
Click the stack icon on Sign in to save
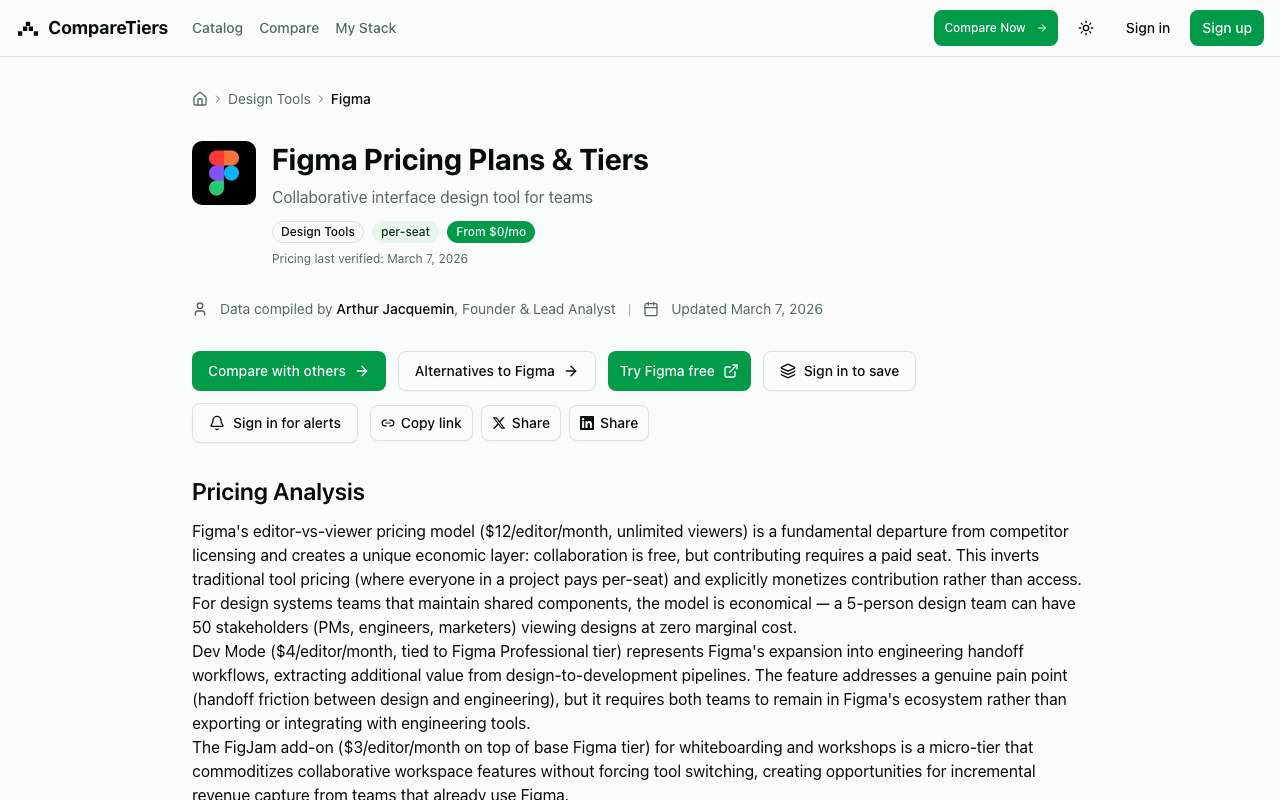(x=788, y=371)
